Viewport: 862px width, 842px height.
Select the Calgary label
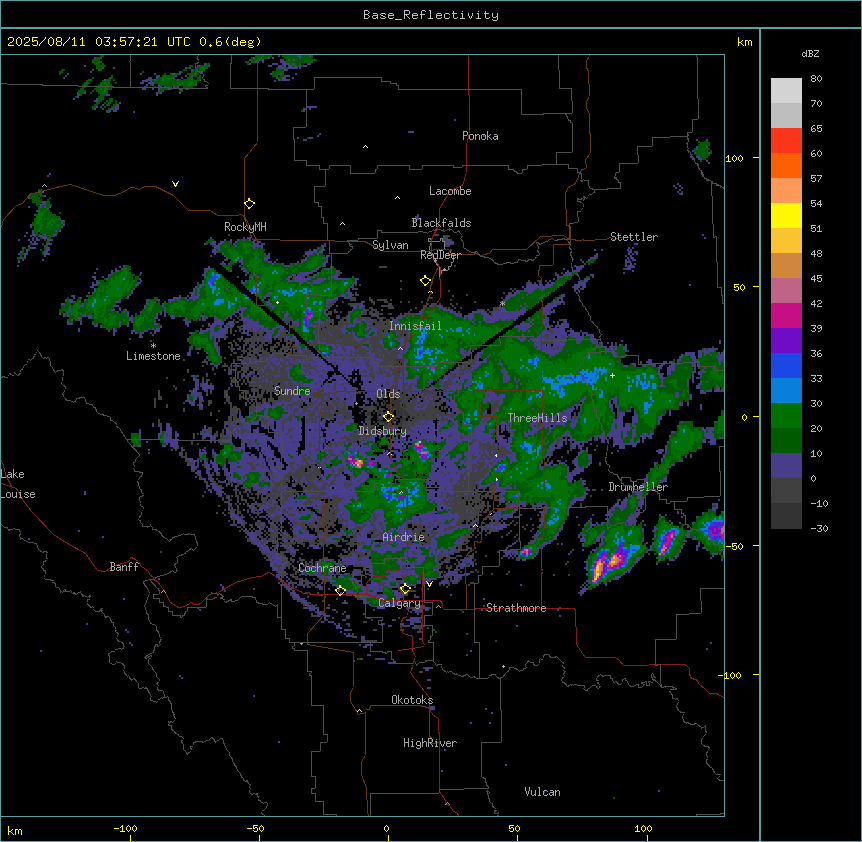(x=399, y=603)
